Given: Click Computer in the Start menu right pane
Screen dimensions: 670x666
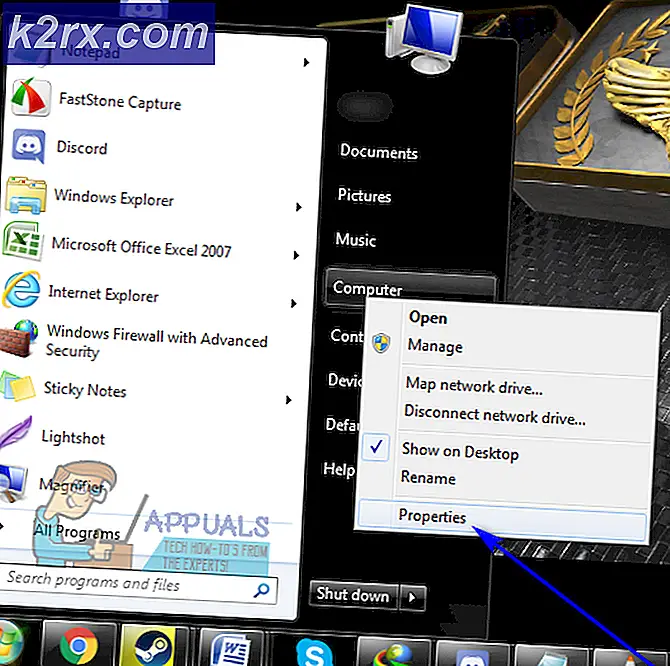Looking at the screenshot, I should (410, 288).
